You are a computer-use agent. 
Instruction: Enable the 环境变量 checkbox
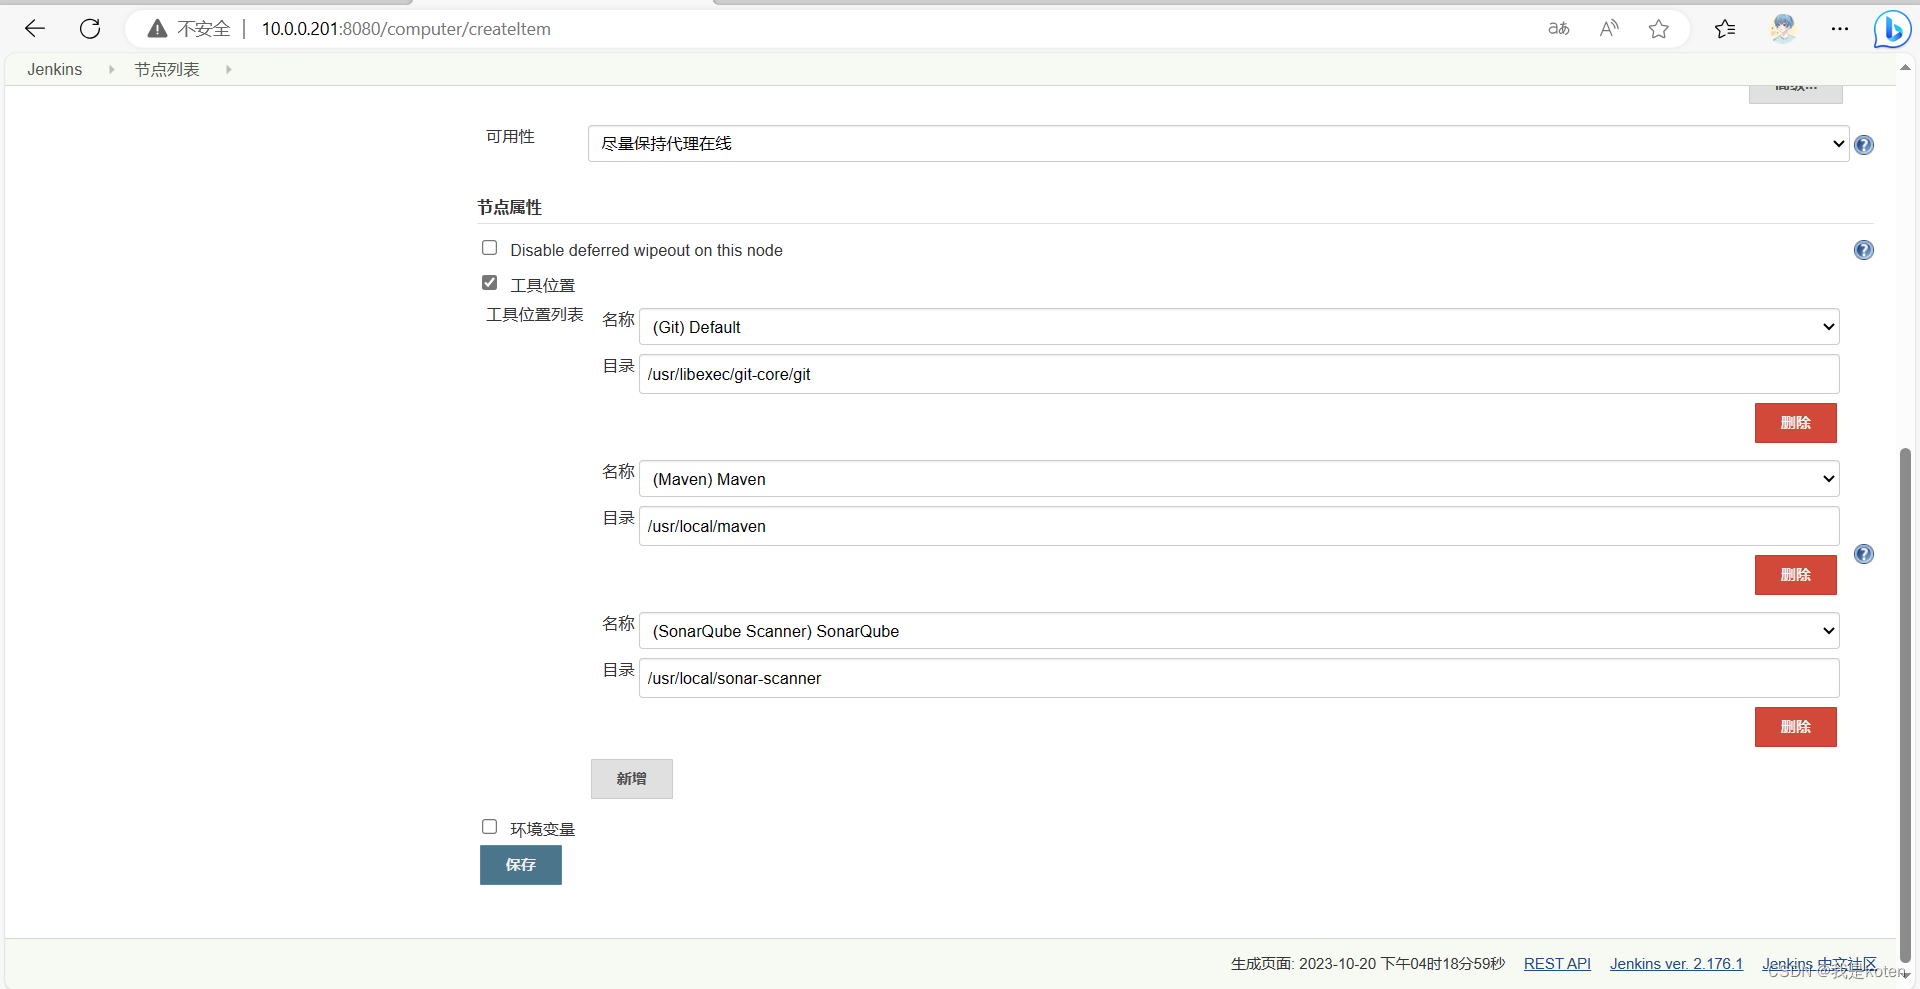coord(489,827)
